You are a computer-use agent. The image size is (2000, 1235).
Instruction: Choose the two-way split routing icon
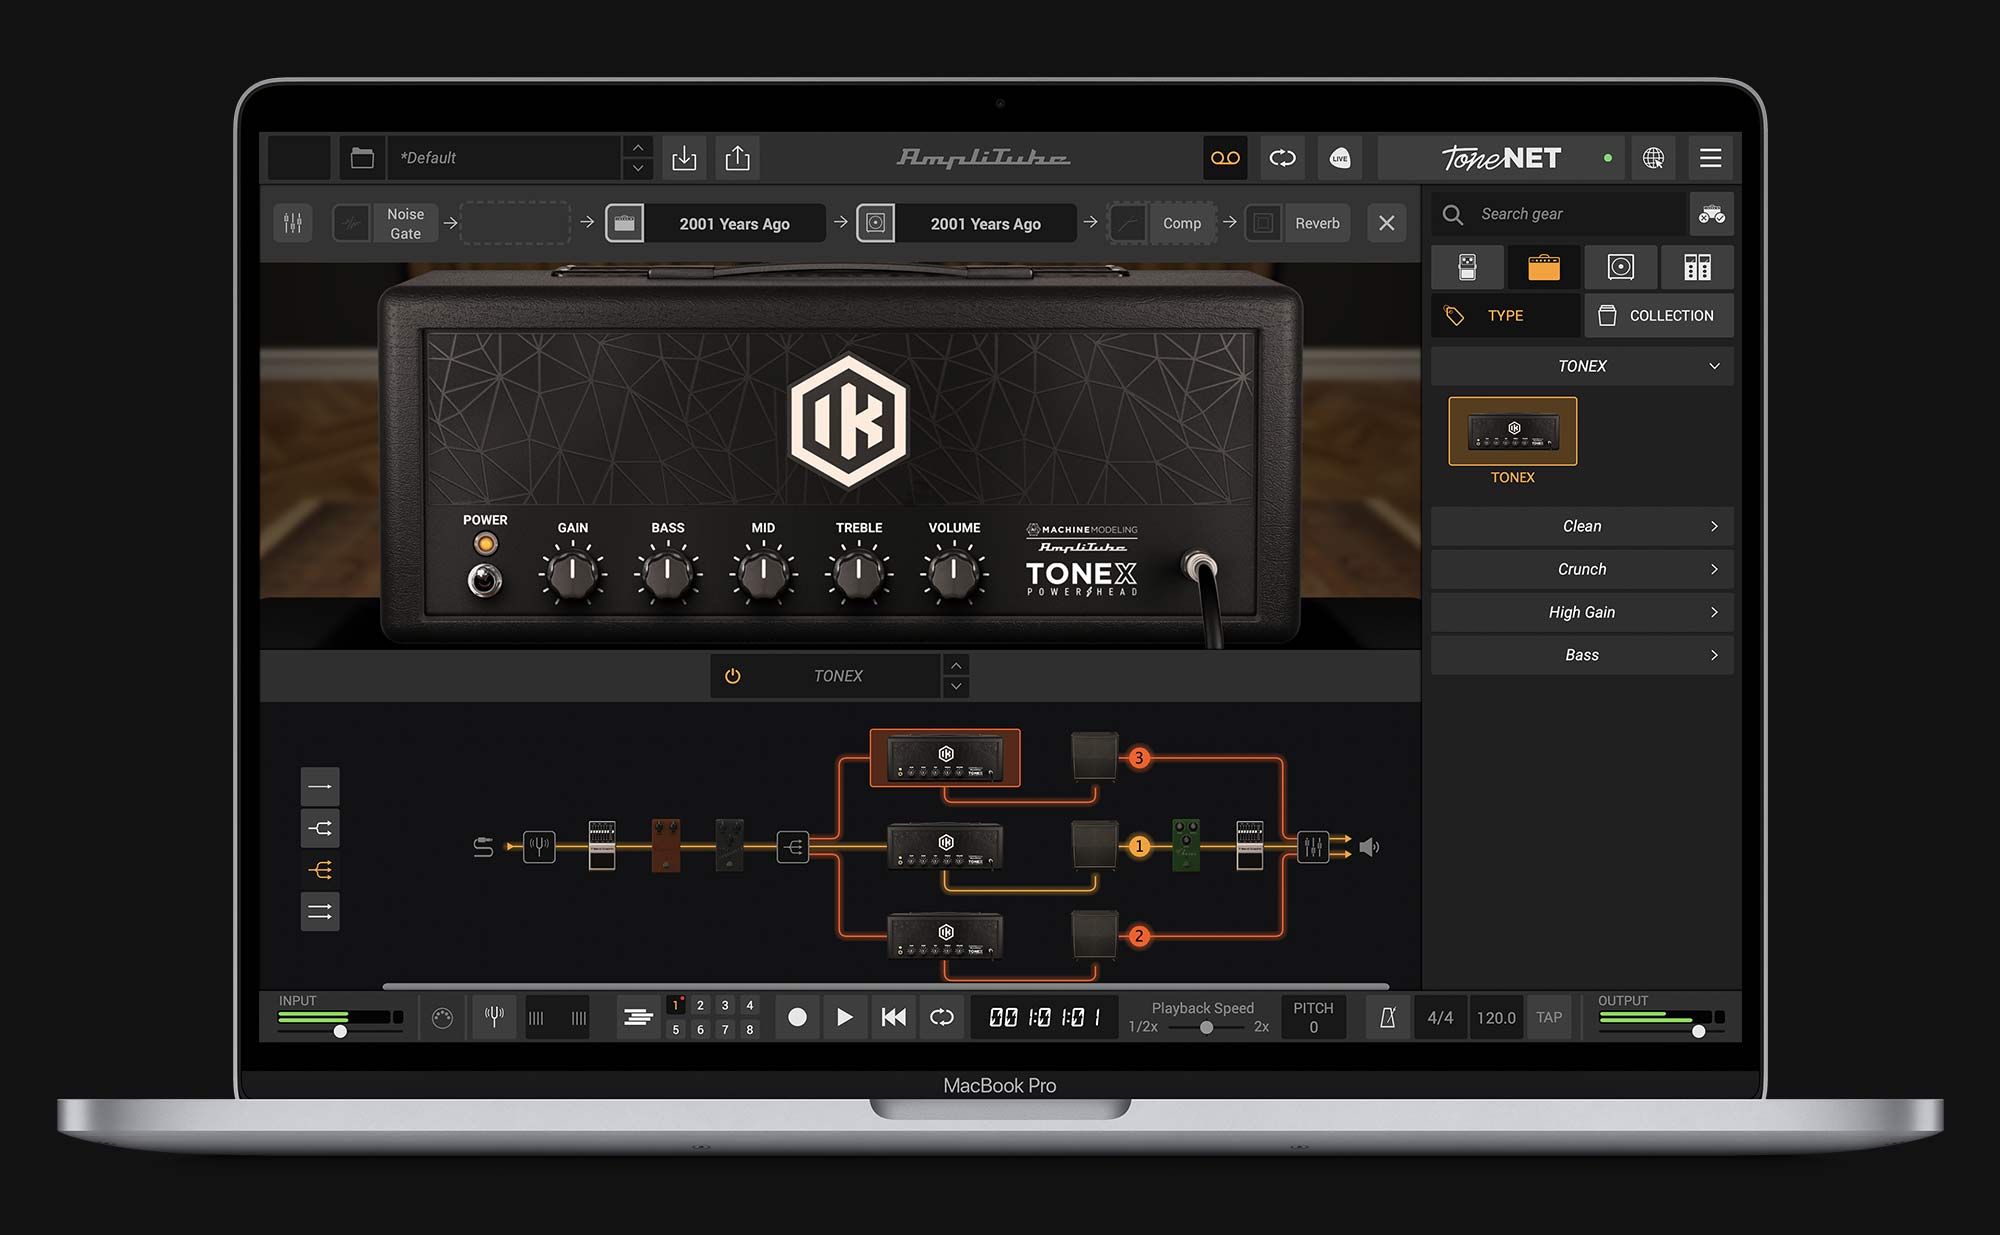(x=320, y=828)
